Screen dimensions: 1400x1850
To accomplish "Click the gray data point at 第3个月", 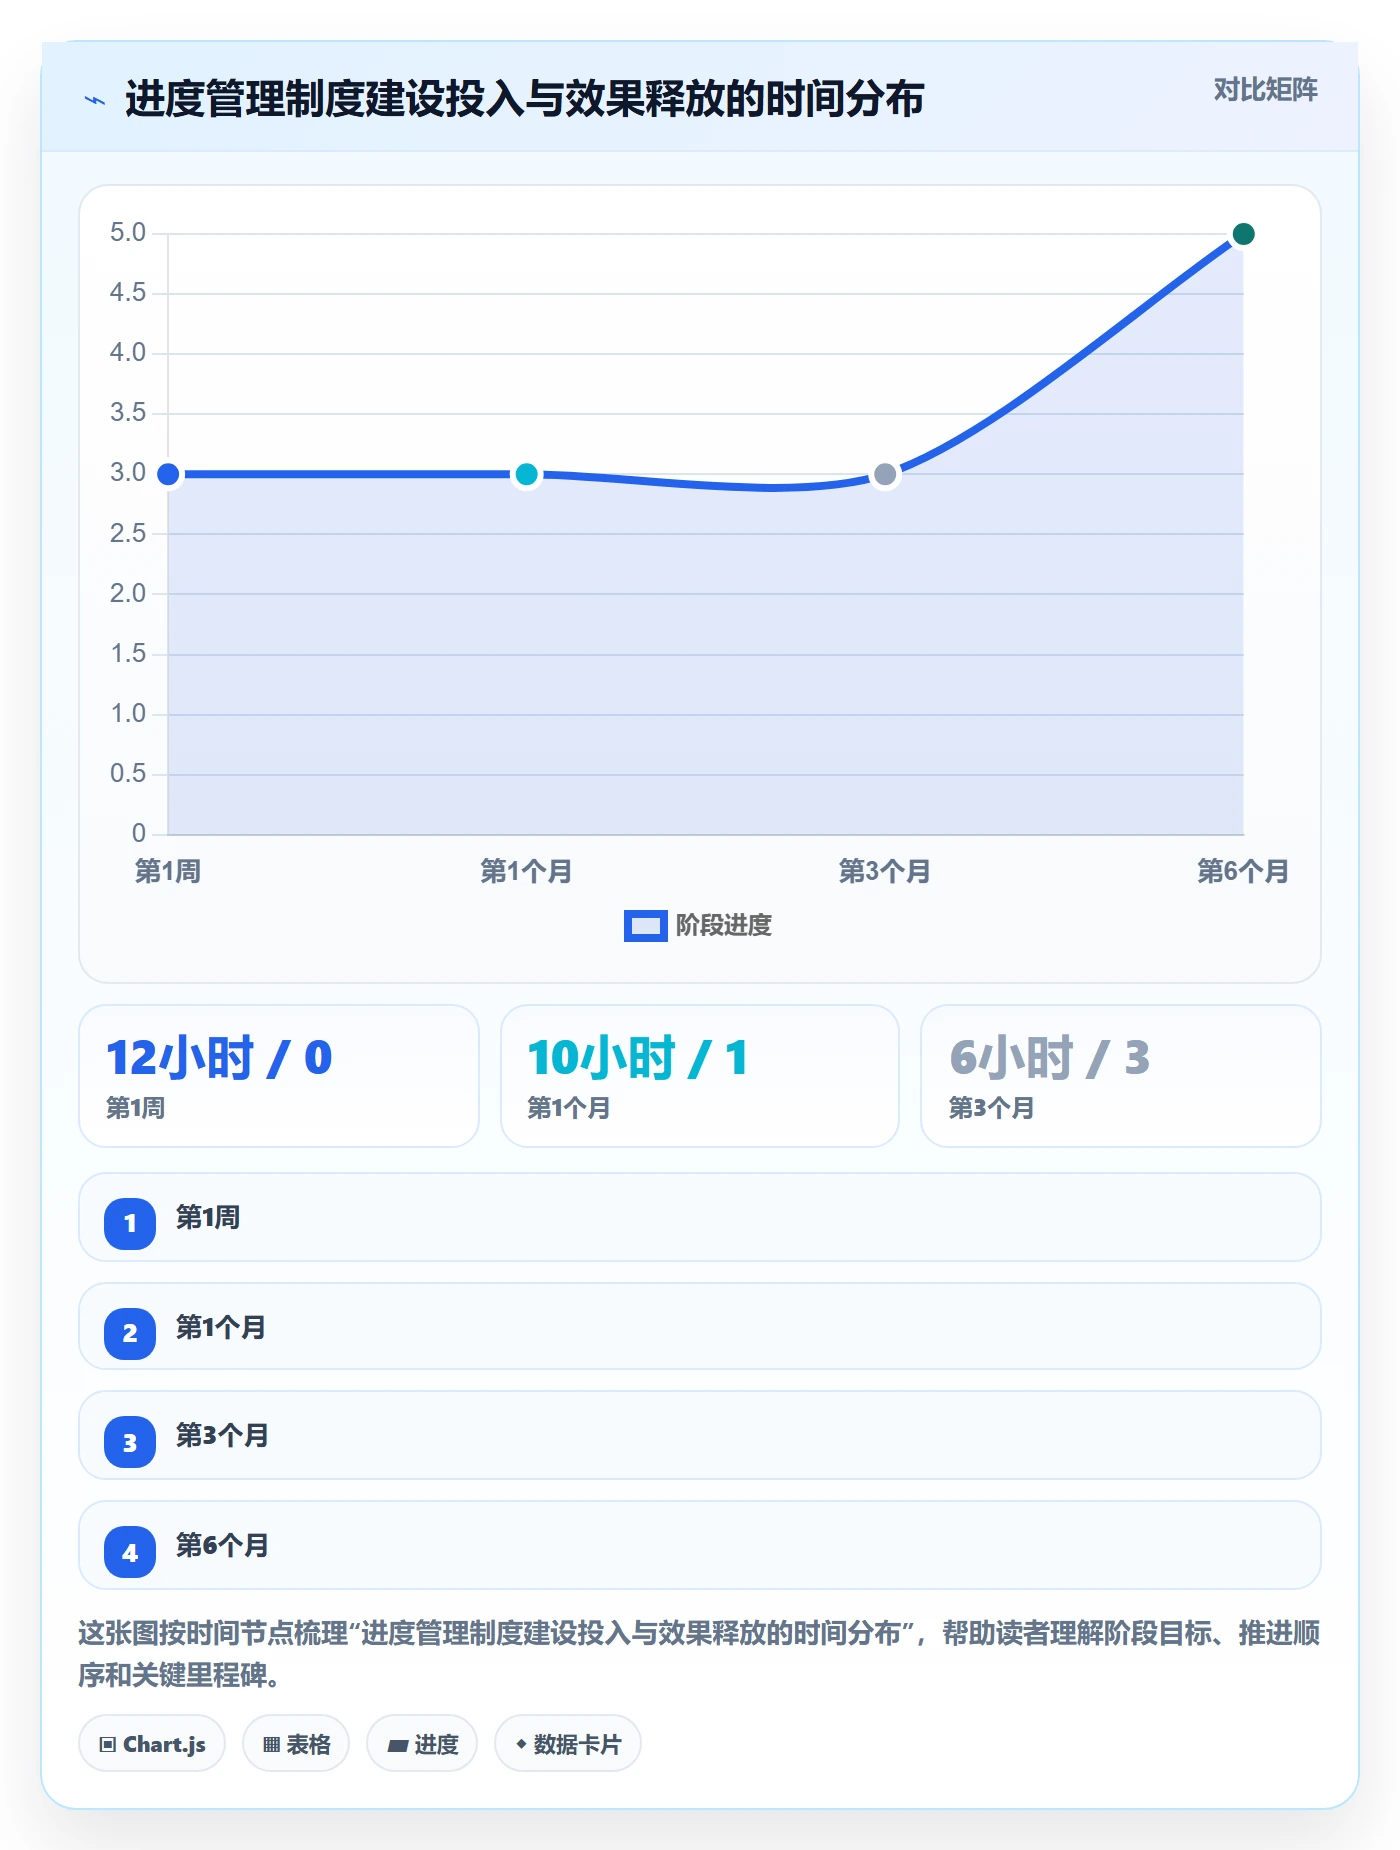I will coord(885,474).
